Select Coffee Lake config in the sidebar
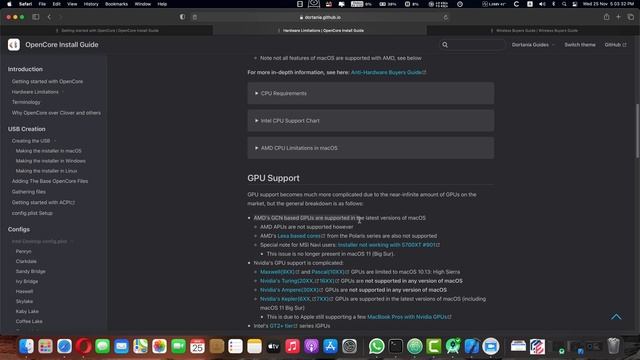The width and height of the screenshot is (640, 360). pyautogui.click(x=29, y=321)
